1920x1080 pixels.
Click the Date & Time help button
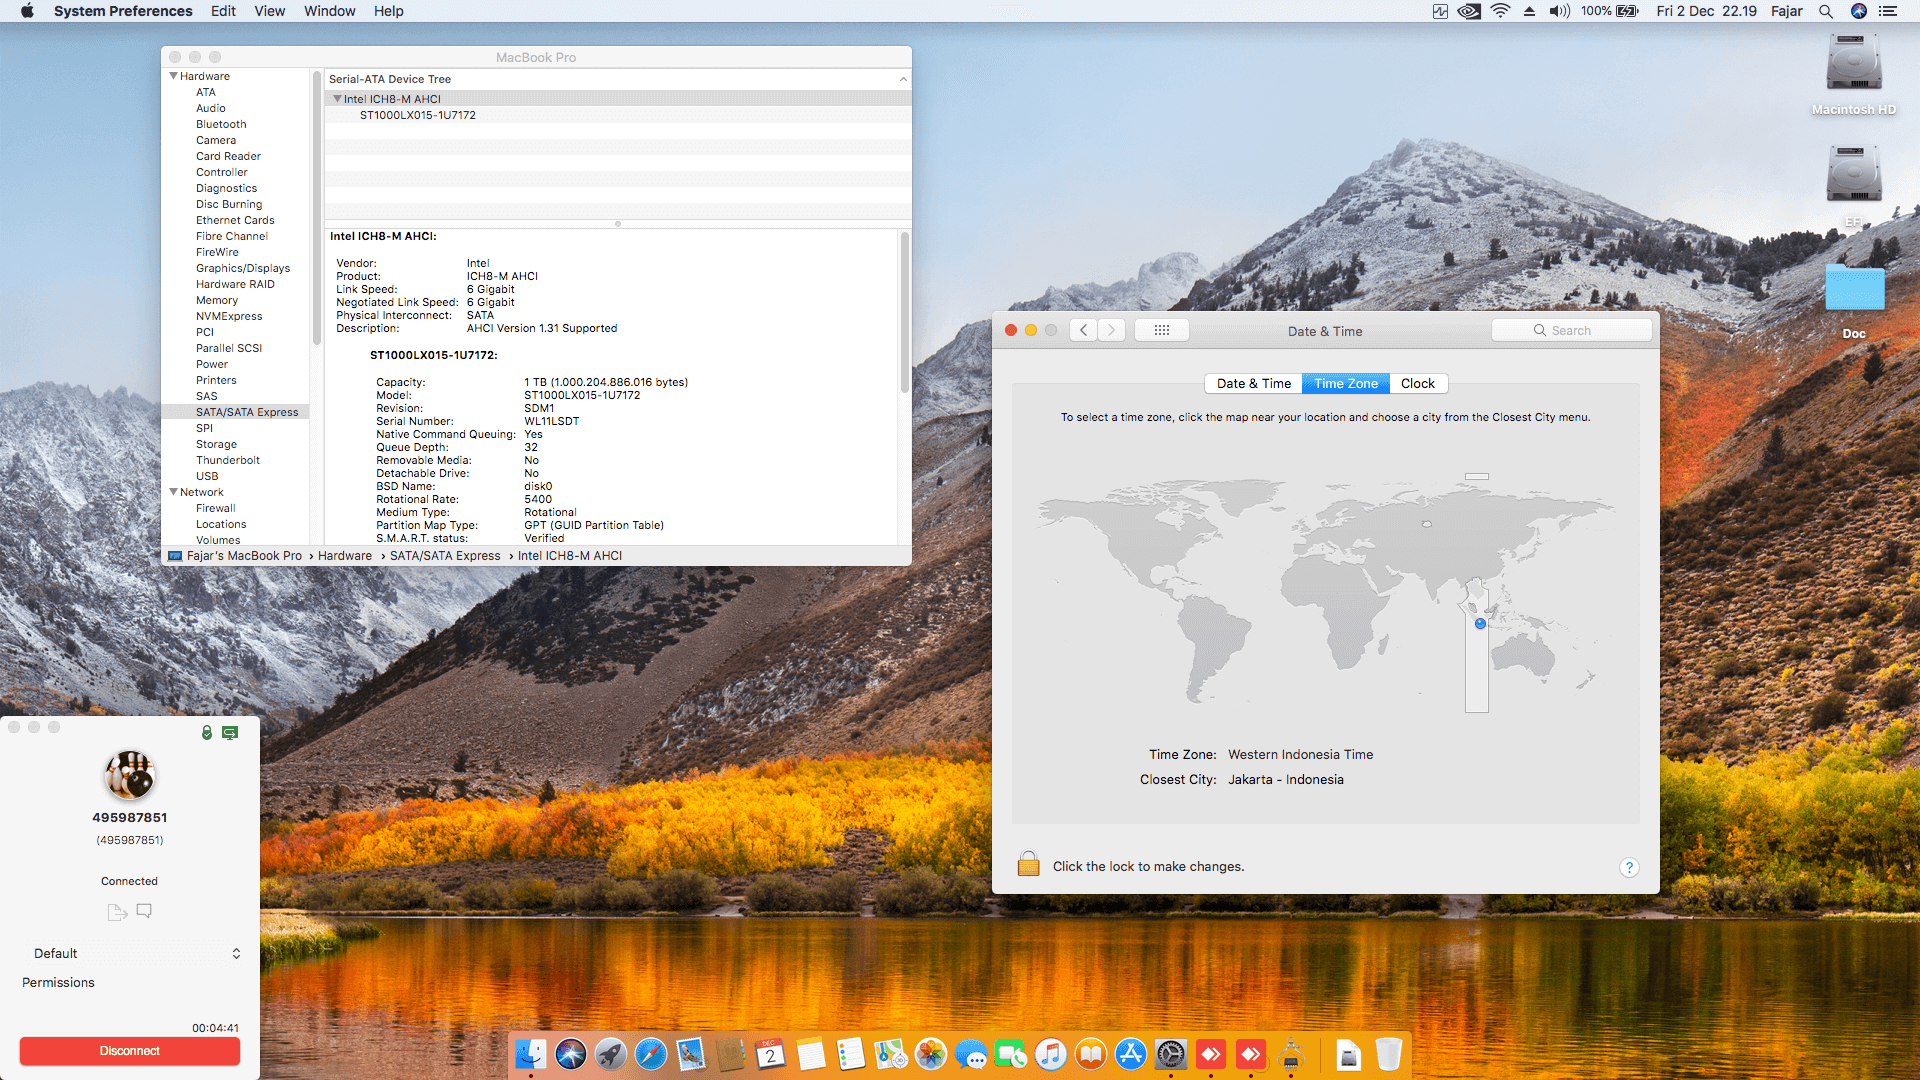1629,867
